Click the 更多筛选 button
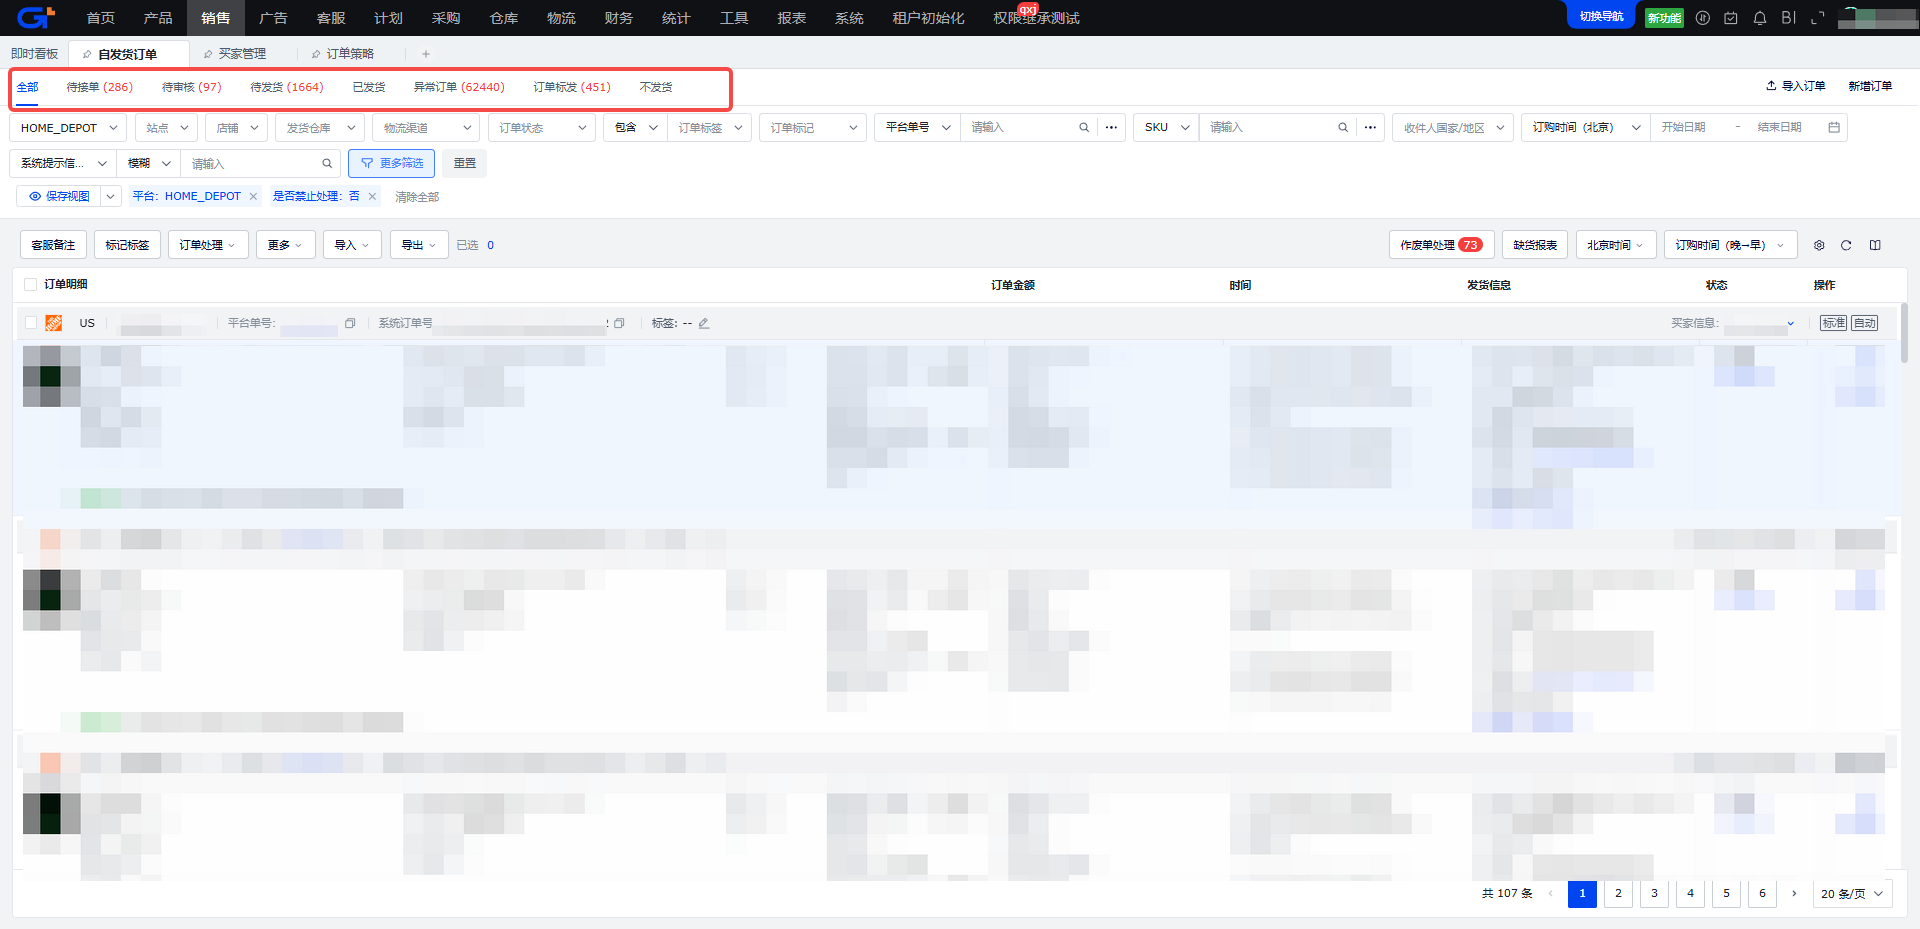This screenshot has width=1920, height=929. coord(392,163)
